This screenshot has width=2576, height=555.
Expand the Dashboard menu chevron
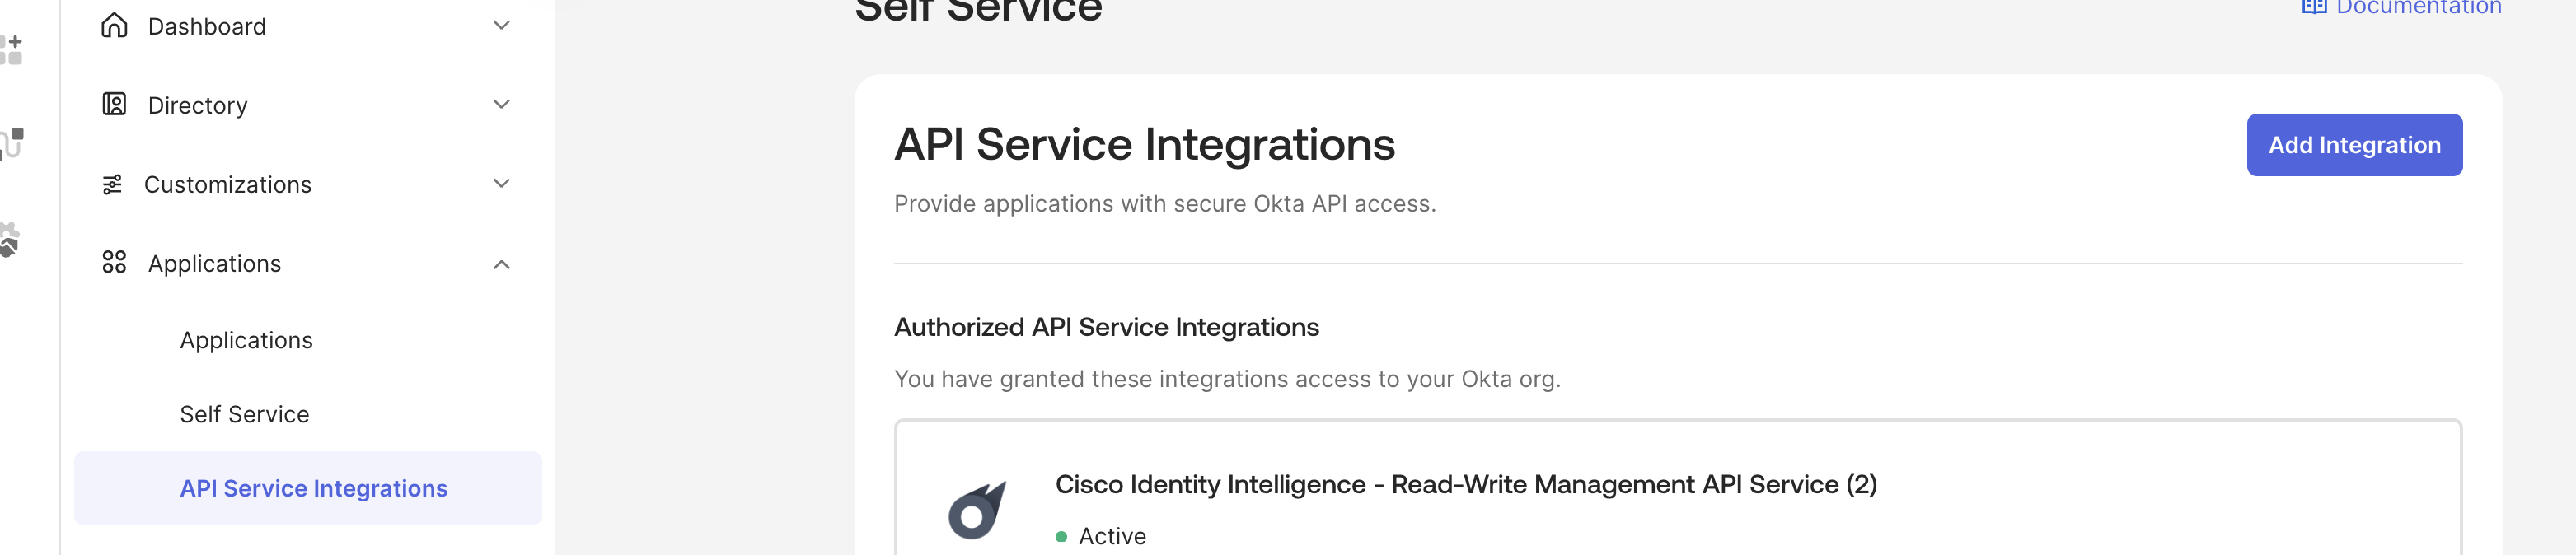click(x=502, y=25)
